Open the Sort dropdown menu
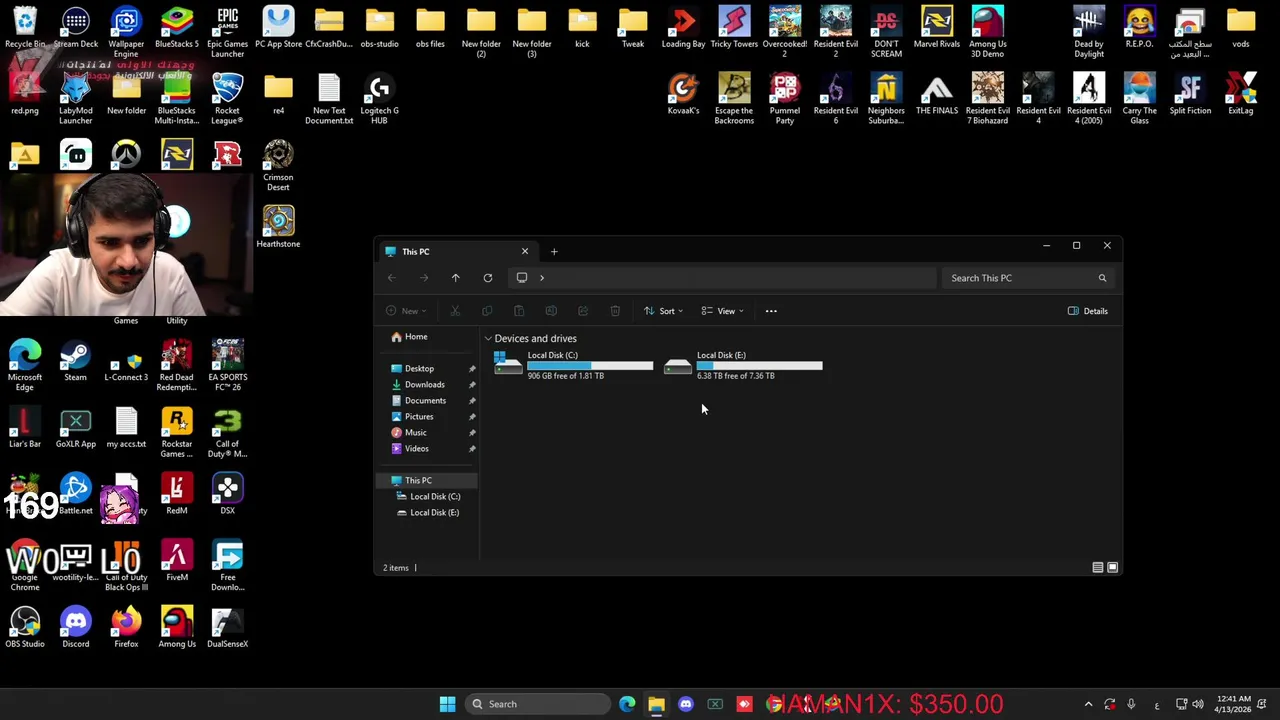This screenshot has width=1280, height=720. 663,311
